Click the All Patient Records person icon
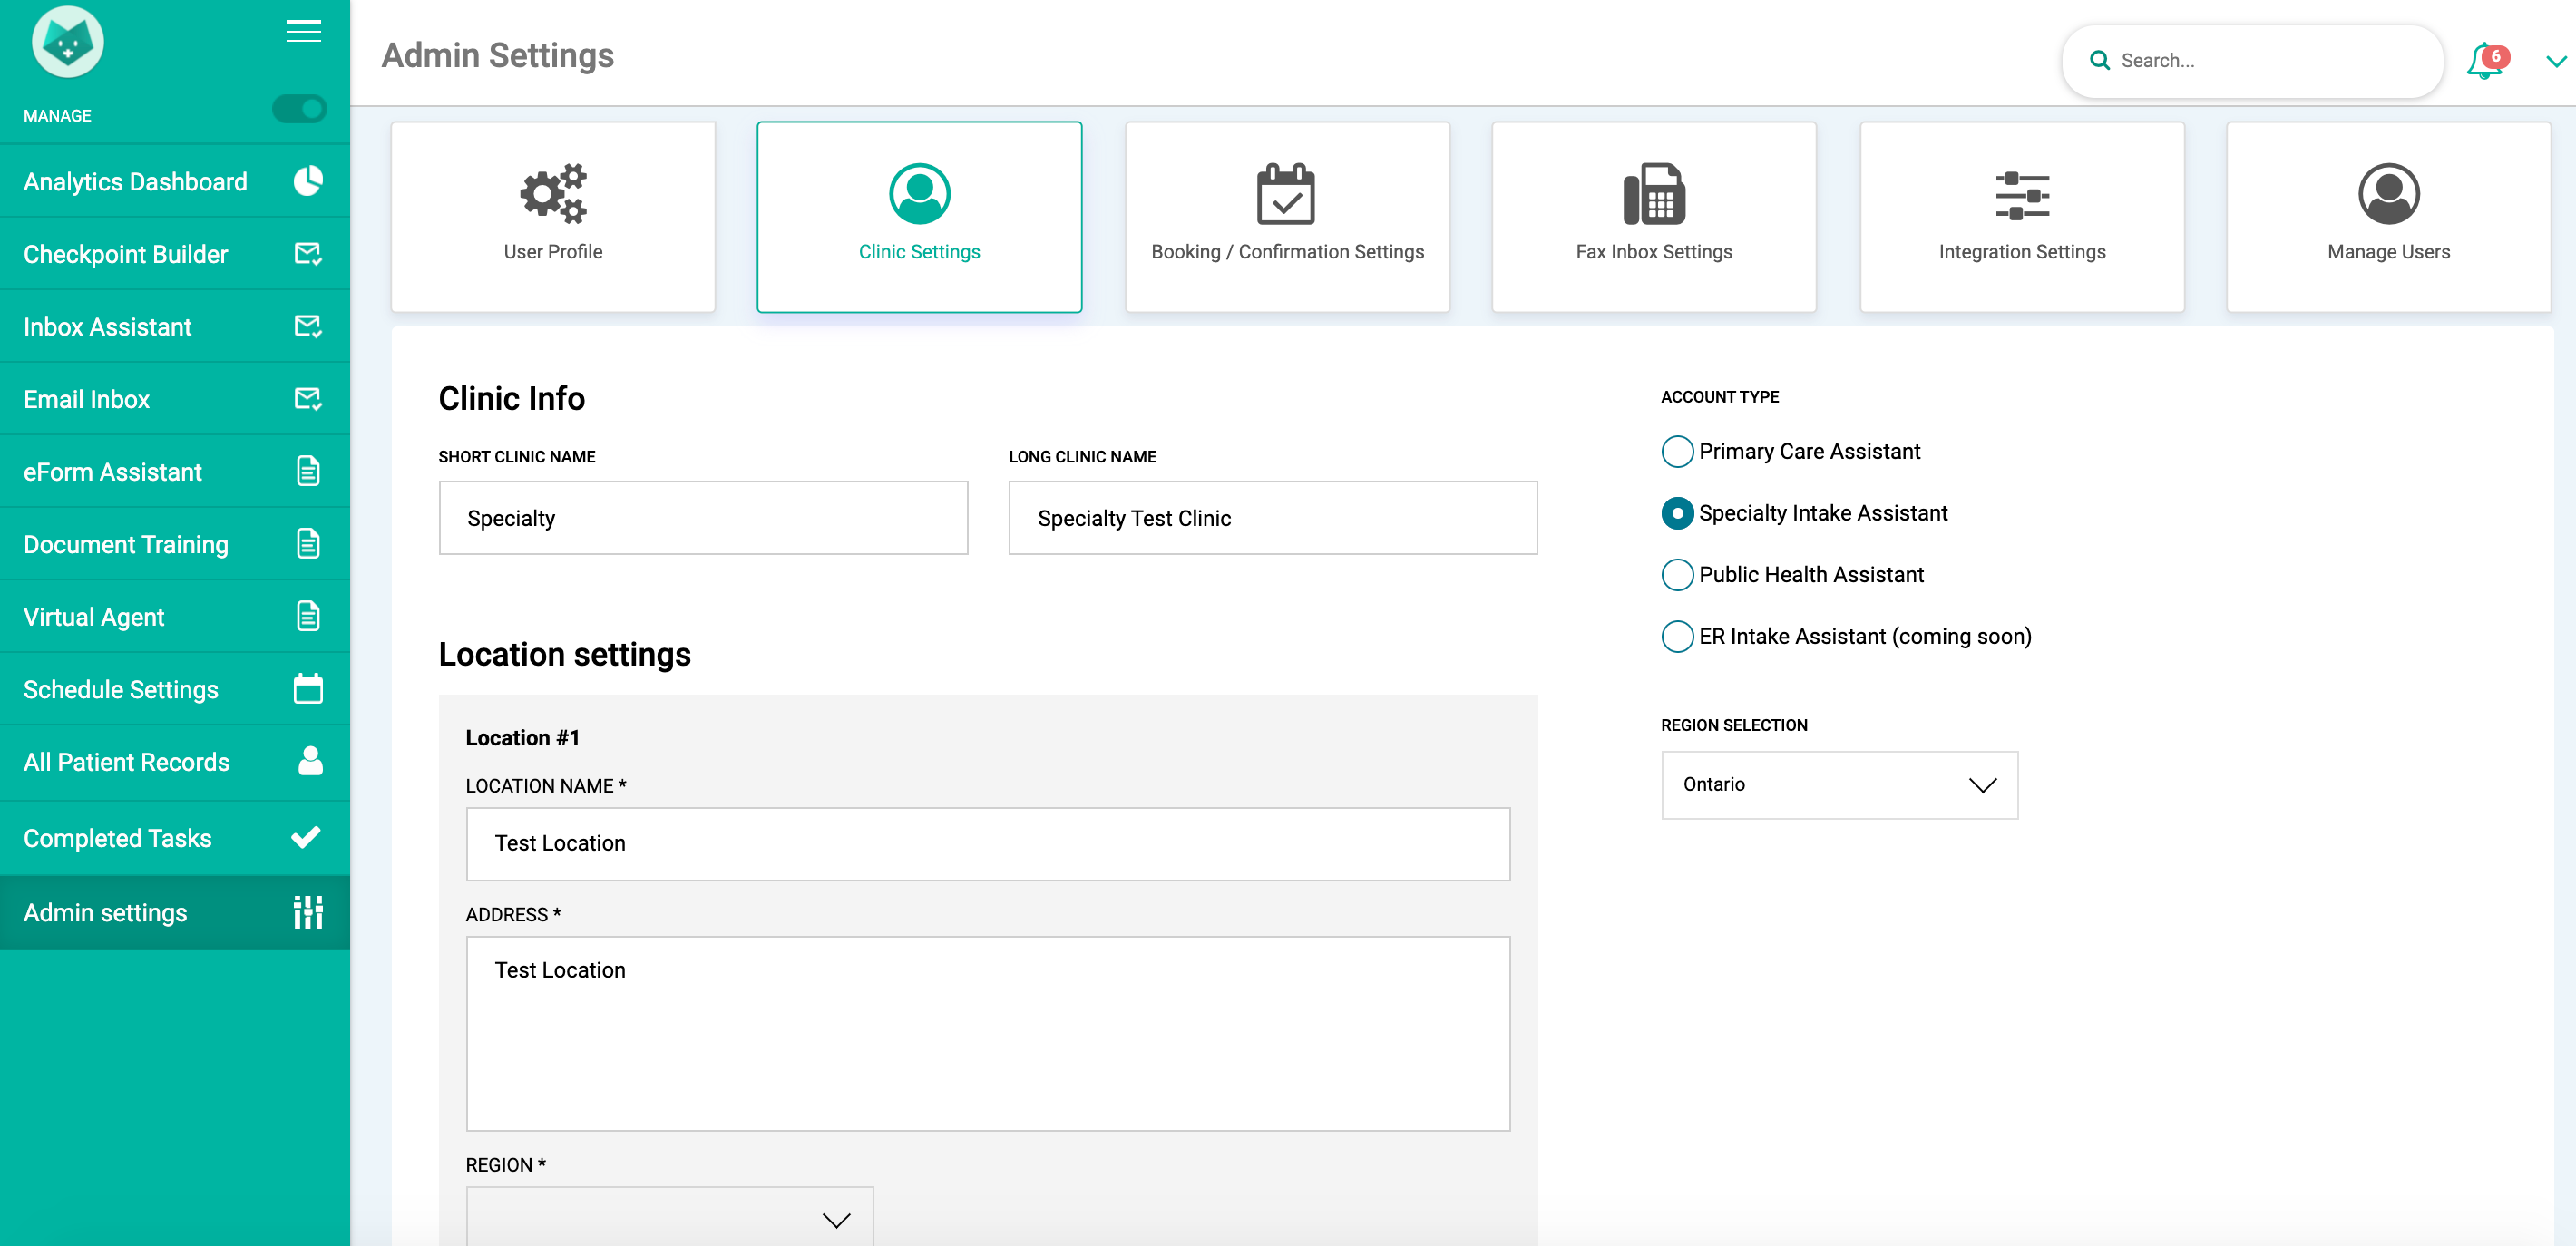 coord(310,761)
